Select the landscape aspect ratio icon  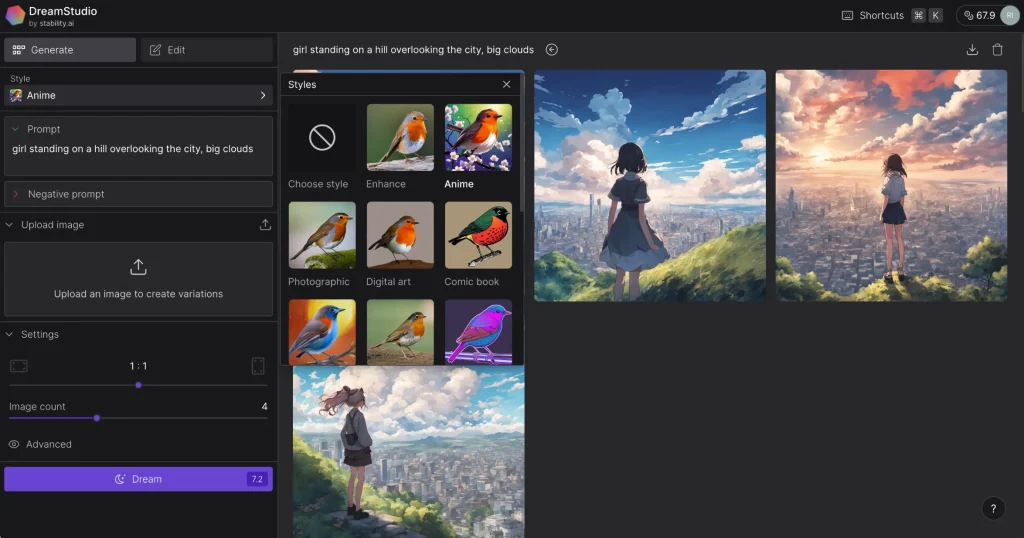tap(19, 366)
